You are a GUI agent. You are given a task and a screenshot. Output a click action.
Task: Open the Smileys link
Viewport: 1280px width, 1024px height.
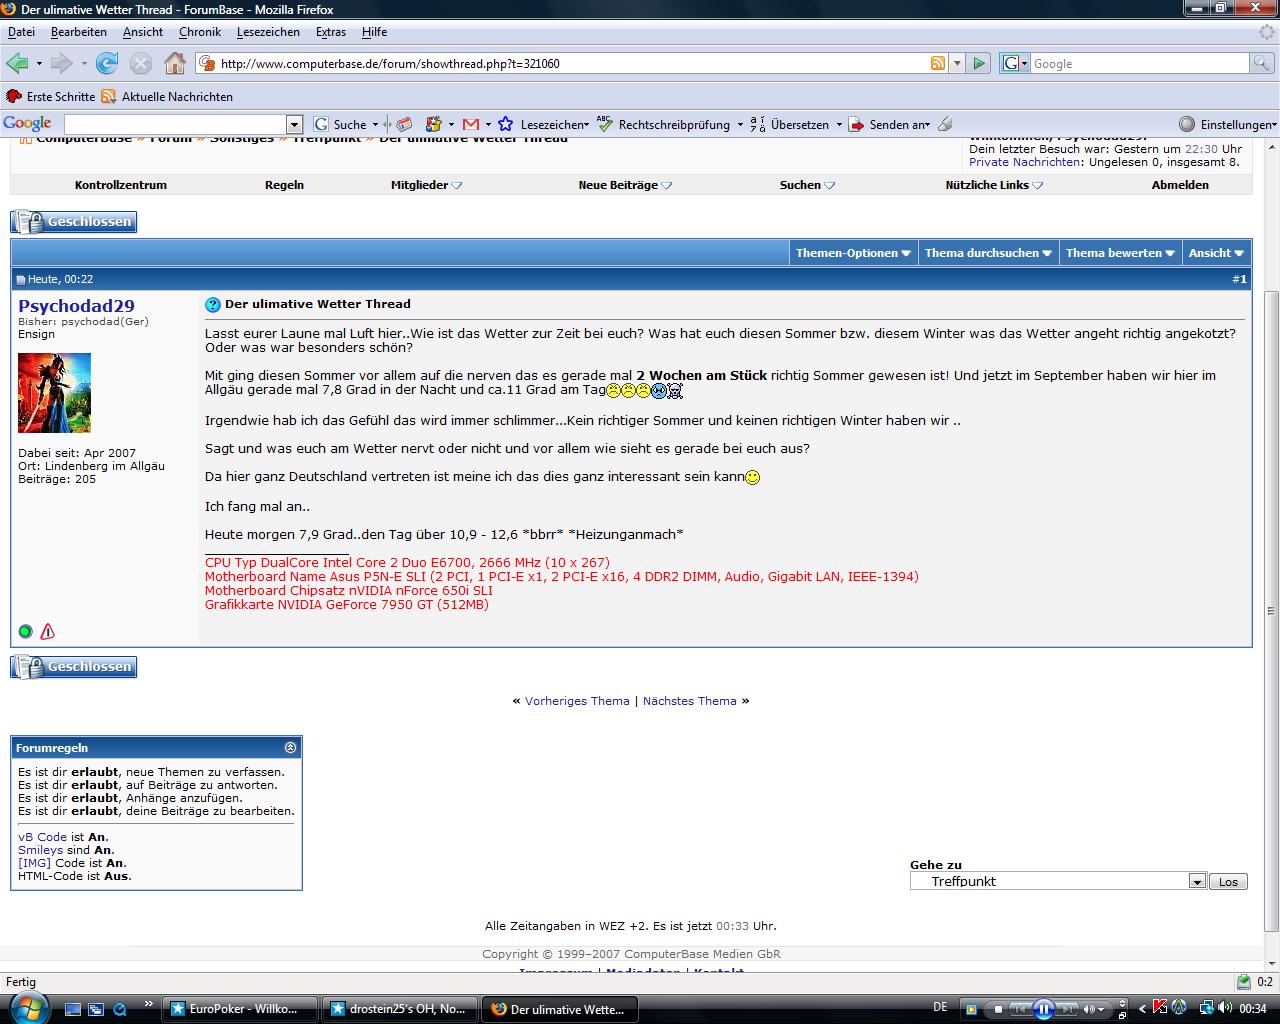40,850
